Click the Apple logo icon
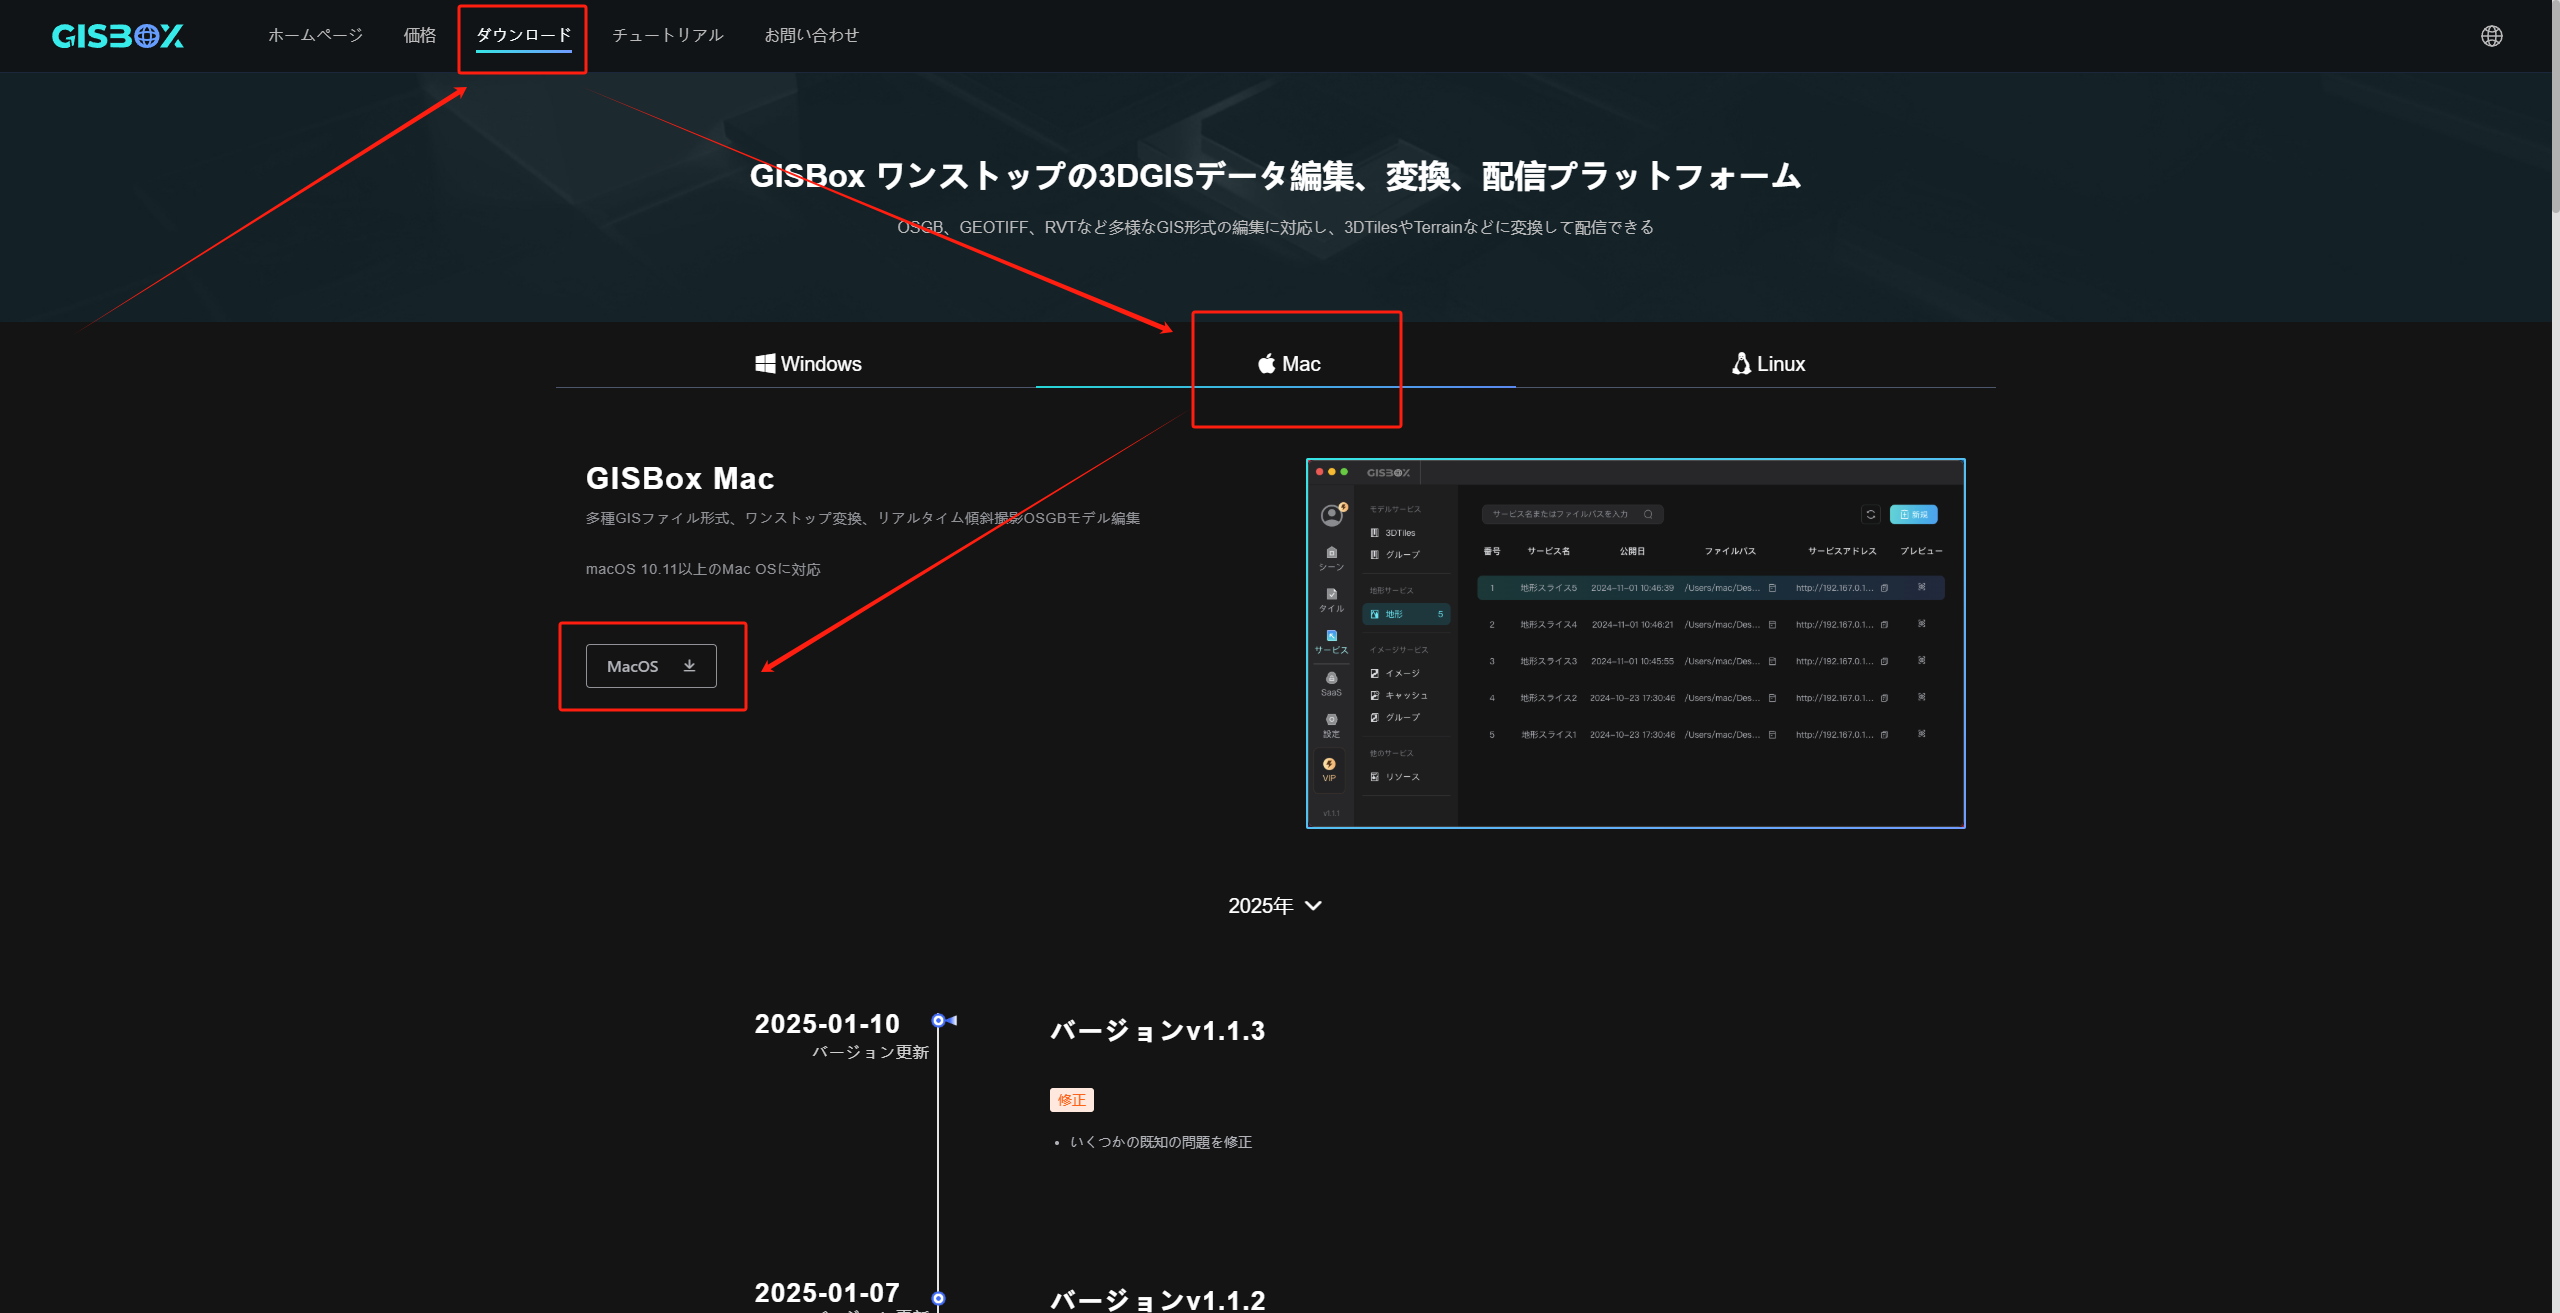 (1266, 364)
